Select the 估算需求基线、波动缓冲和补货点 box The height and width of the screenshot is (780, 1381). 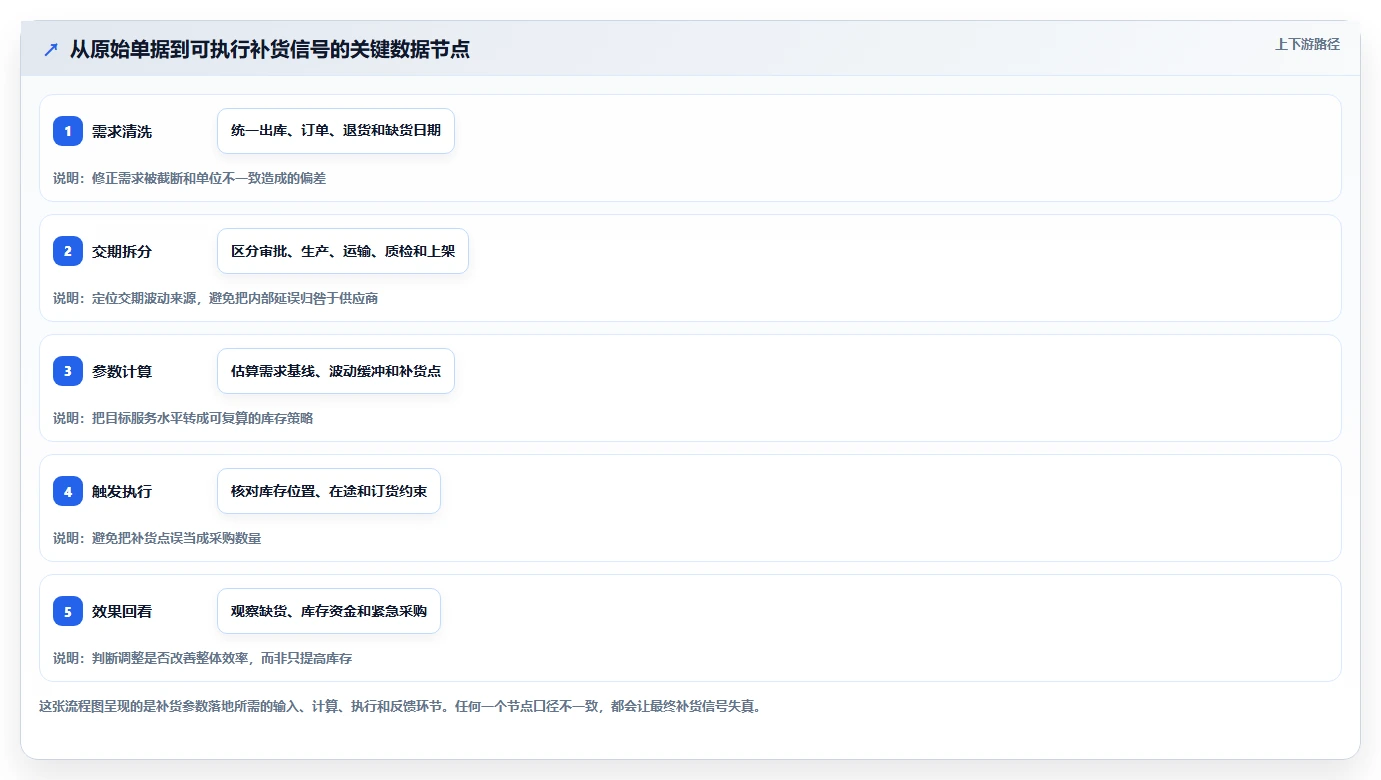(x=336, y=371)
